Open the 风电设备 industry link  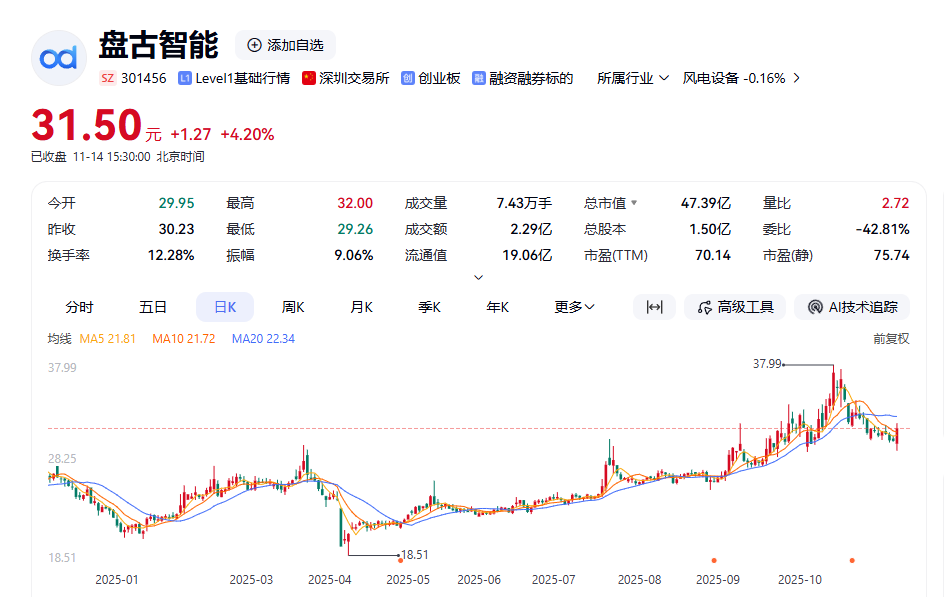(711, 78)
